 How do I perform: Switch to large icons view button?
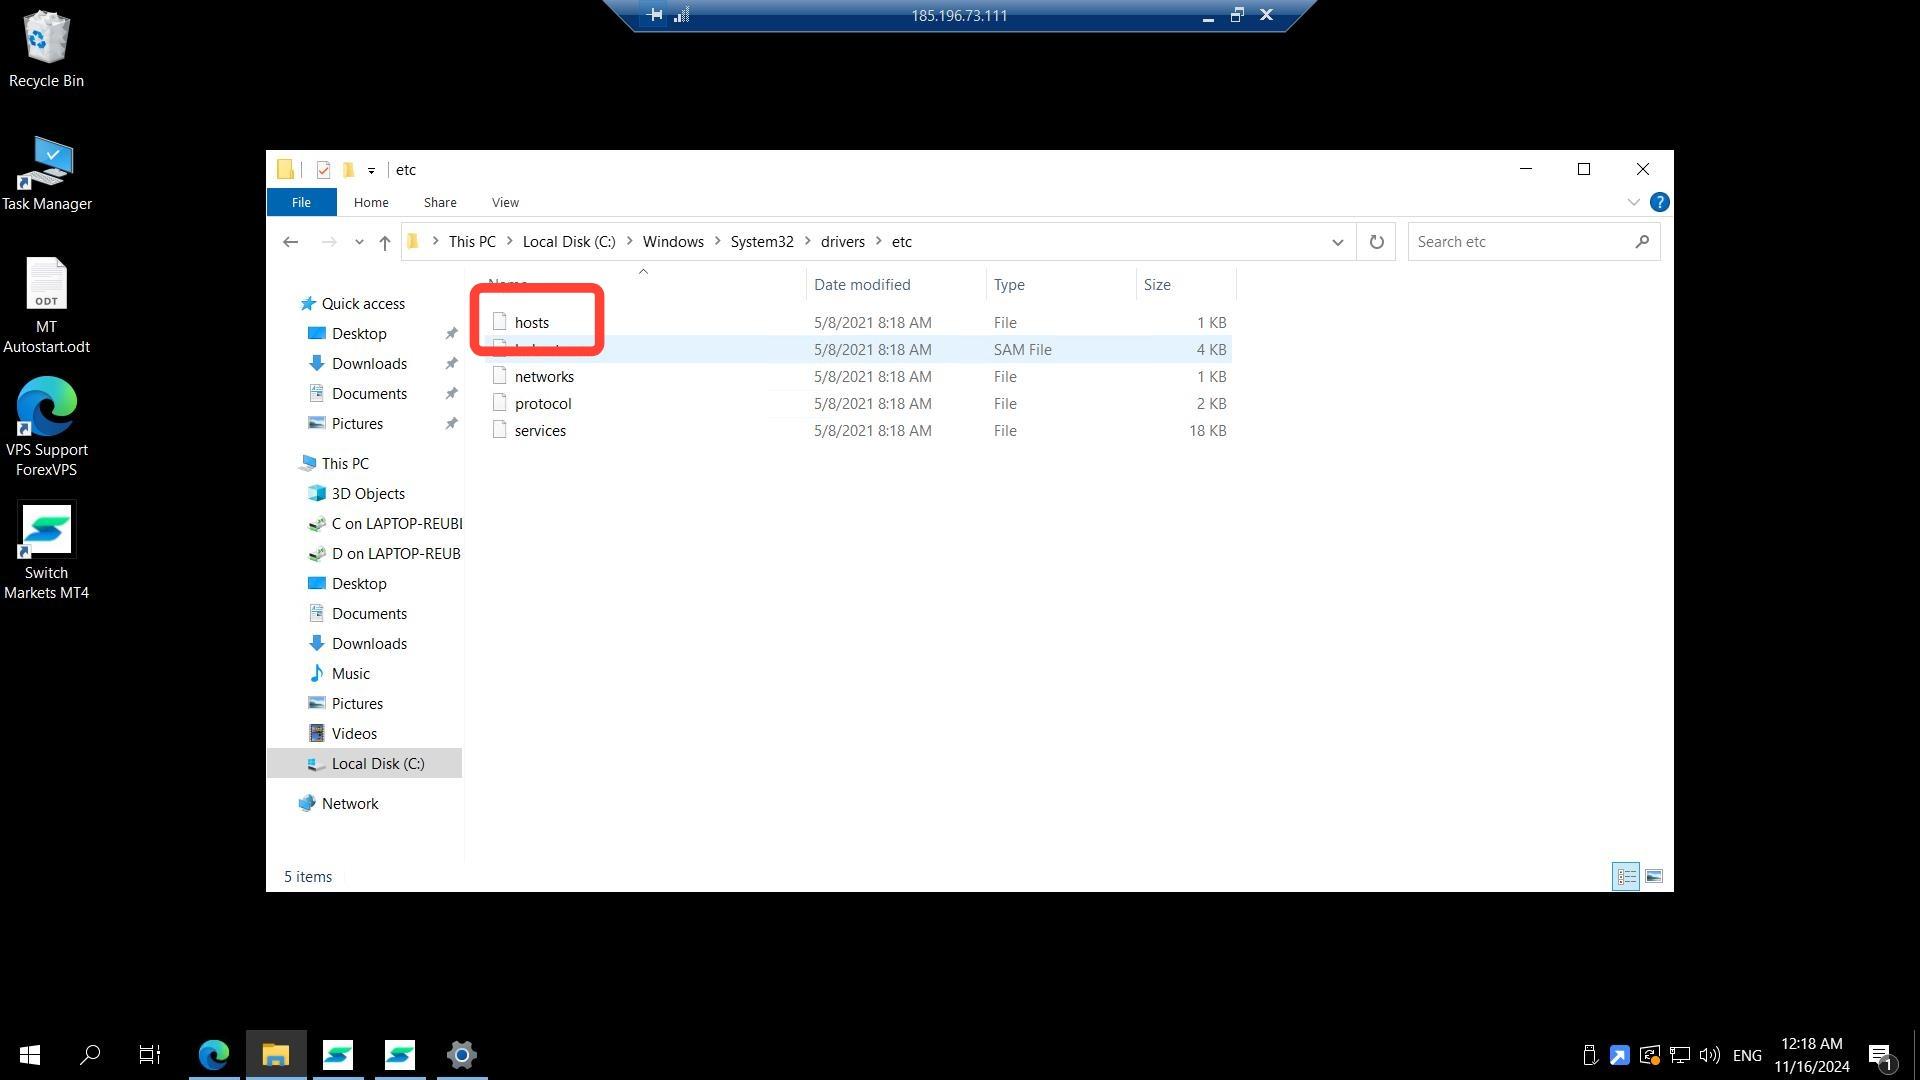click(1654, 876)
